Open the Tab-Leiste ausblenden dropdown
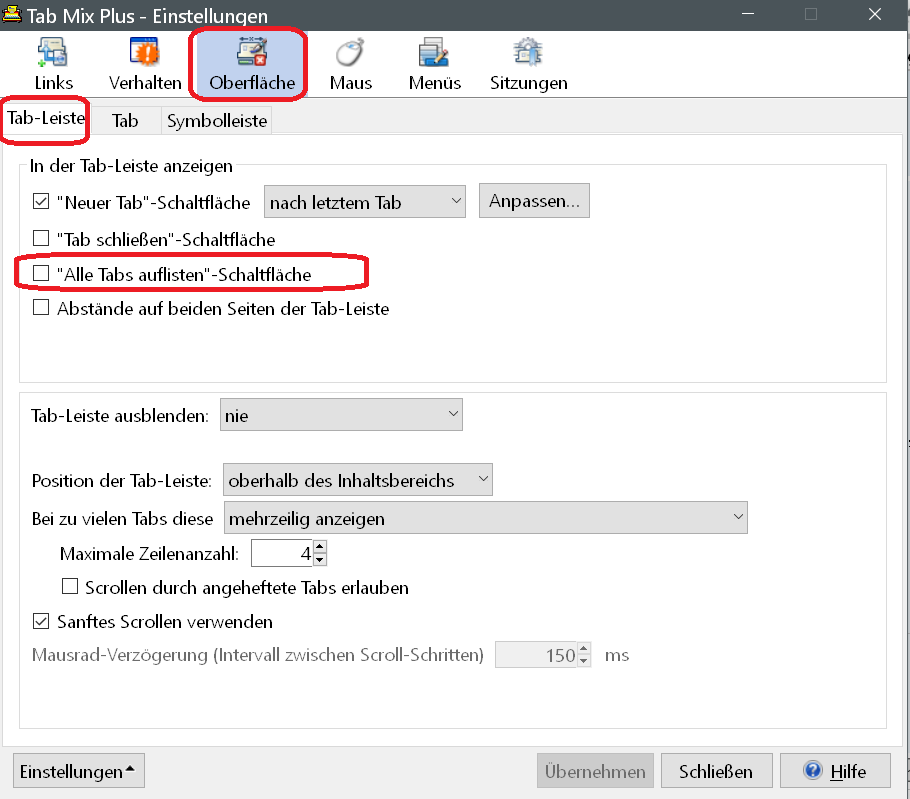This screenshot has width=910, height=799. point(341,414)
